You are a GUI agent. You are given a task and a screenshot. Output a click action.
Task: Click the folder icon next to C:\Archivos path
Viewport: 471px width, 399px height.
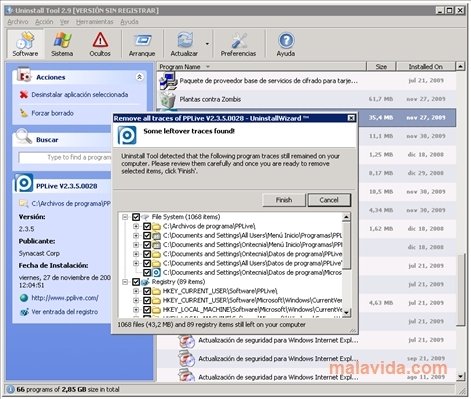pyautogui.click(x=24, y=203)
